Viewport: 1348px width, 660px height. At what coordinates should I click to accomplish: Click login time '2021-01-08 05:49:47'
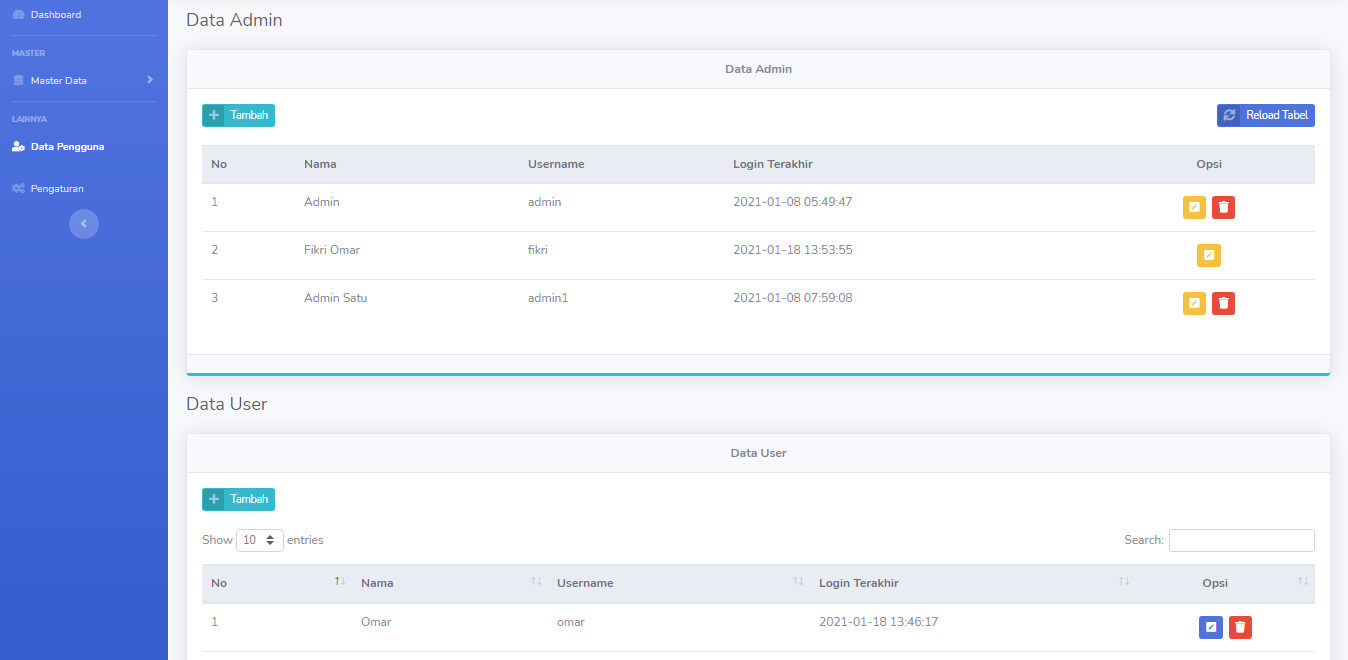(793, 202)
